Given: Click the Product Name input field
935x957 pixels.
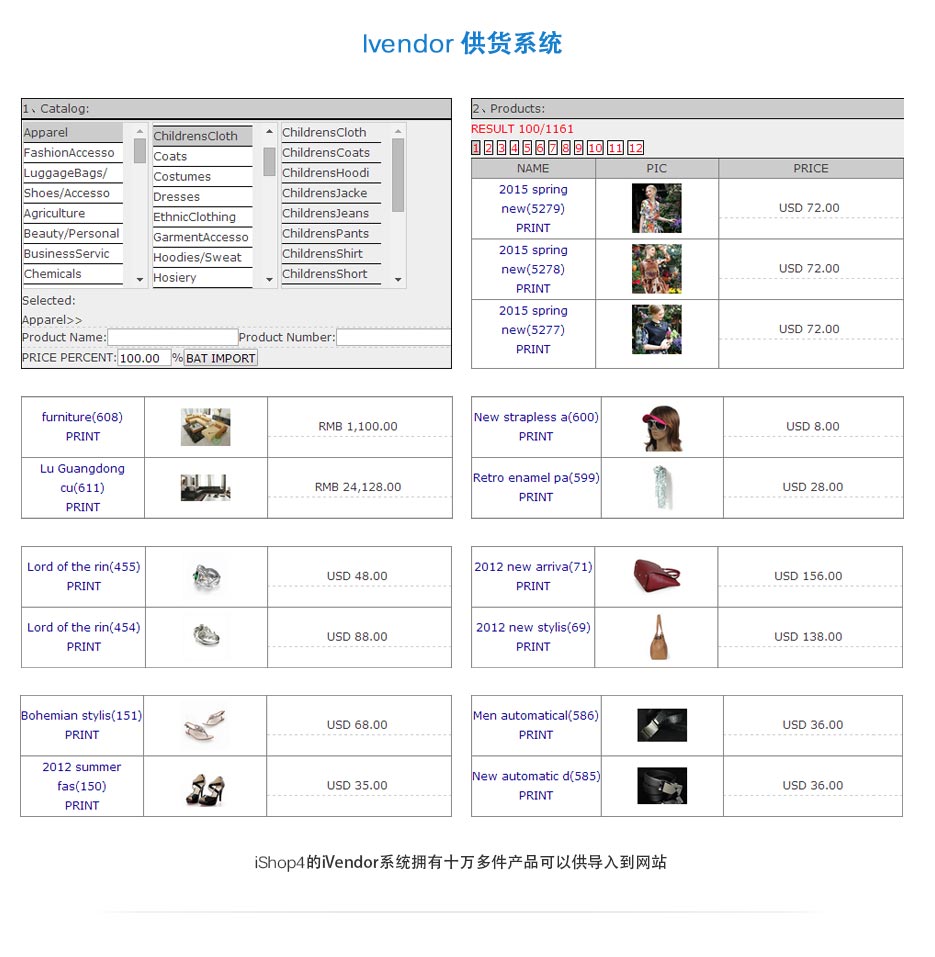Looking at the screenshot, I should tap(172, 338).
